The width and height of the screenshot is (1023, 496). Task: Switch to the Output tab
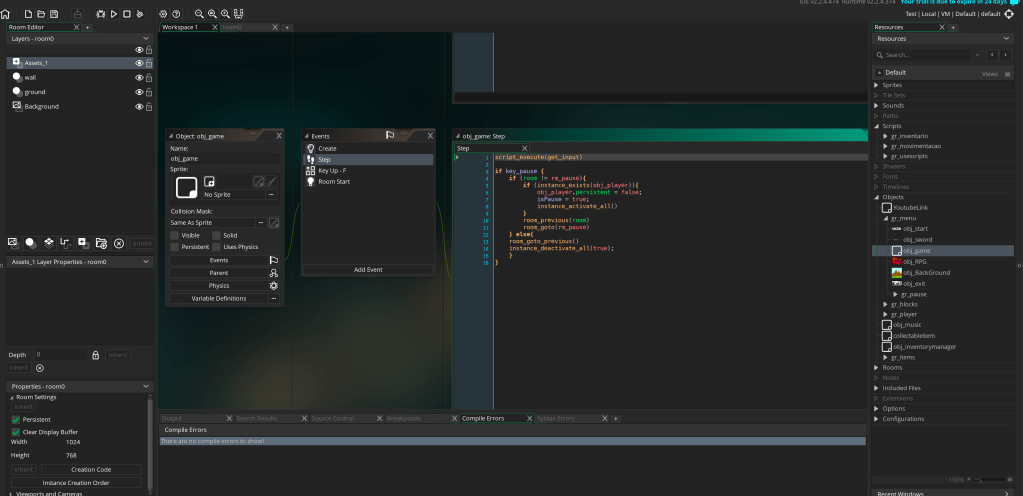point(172,418)
